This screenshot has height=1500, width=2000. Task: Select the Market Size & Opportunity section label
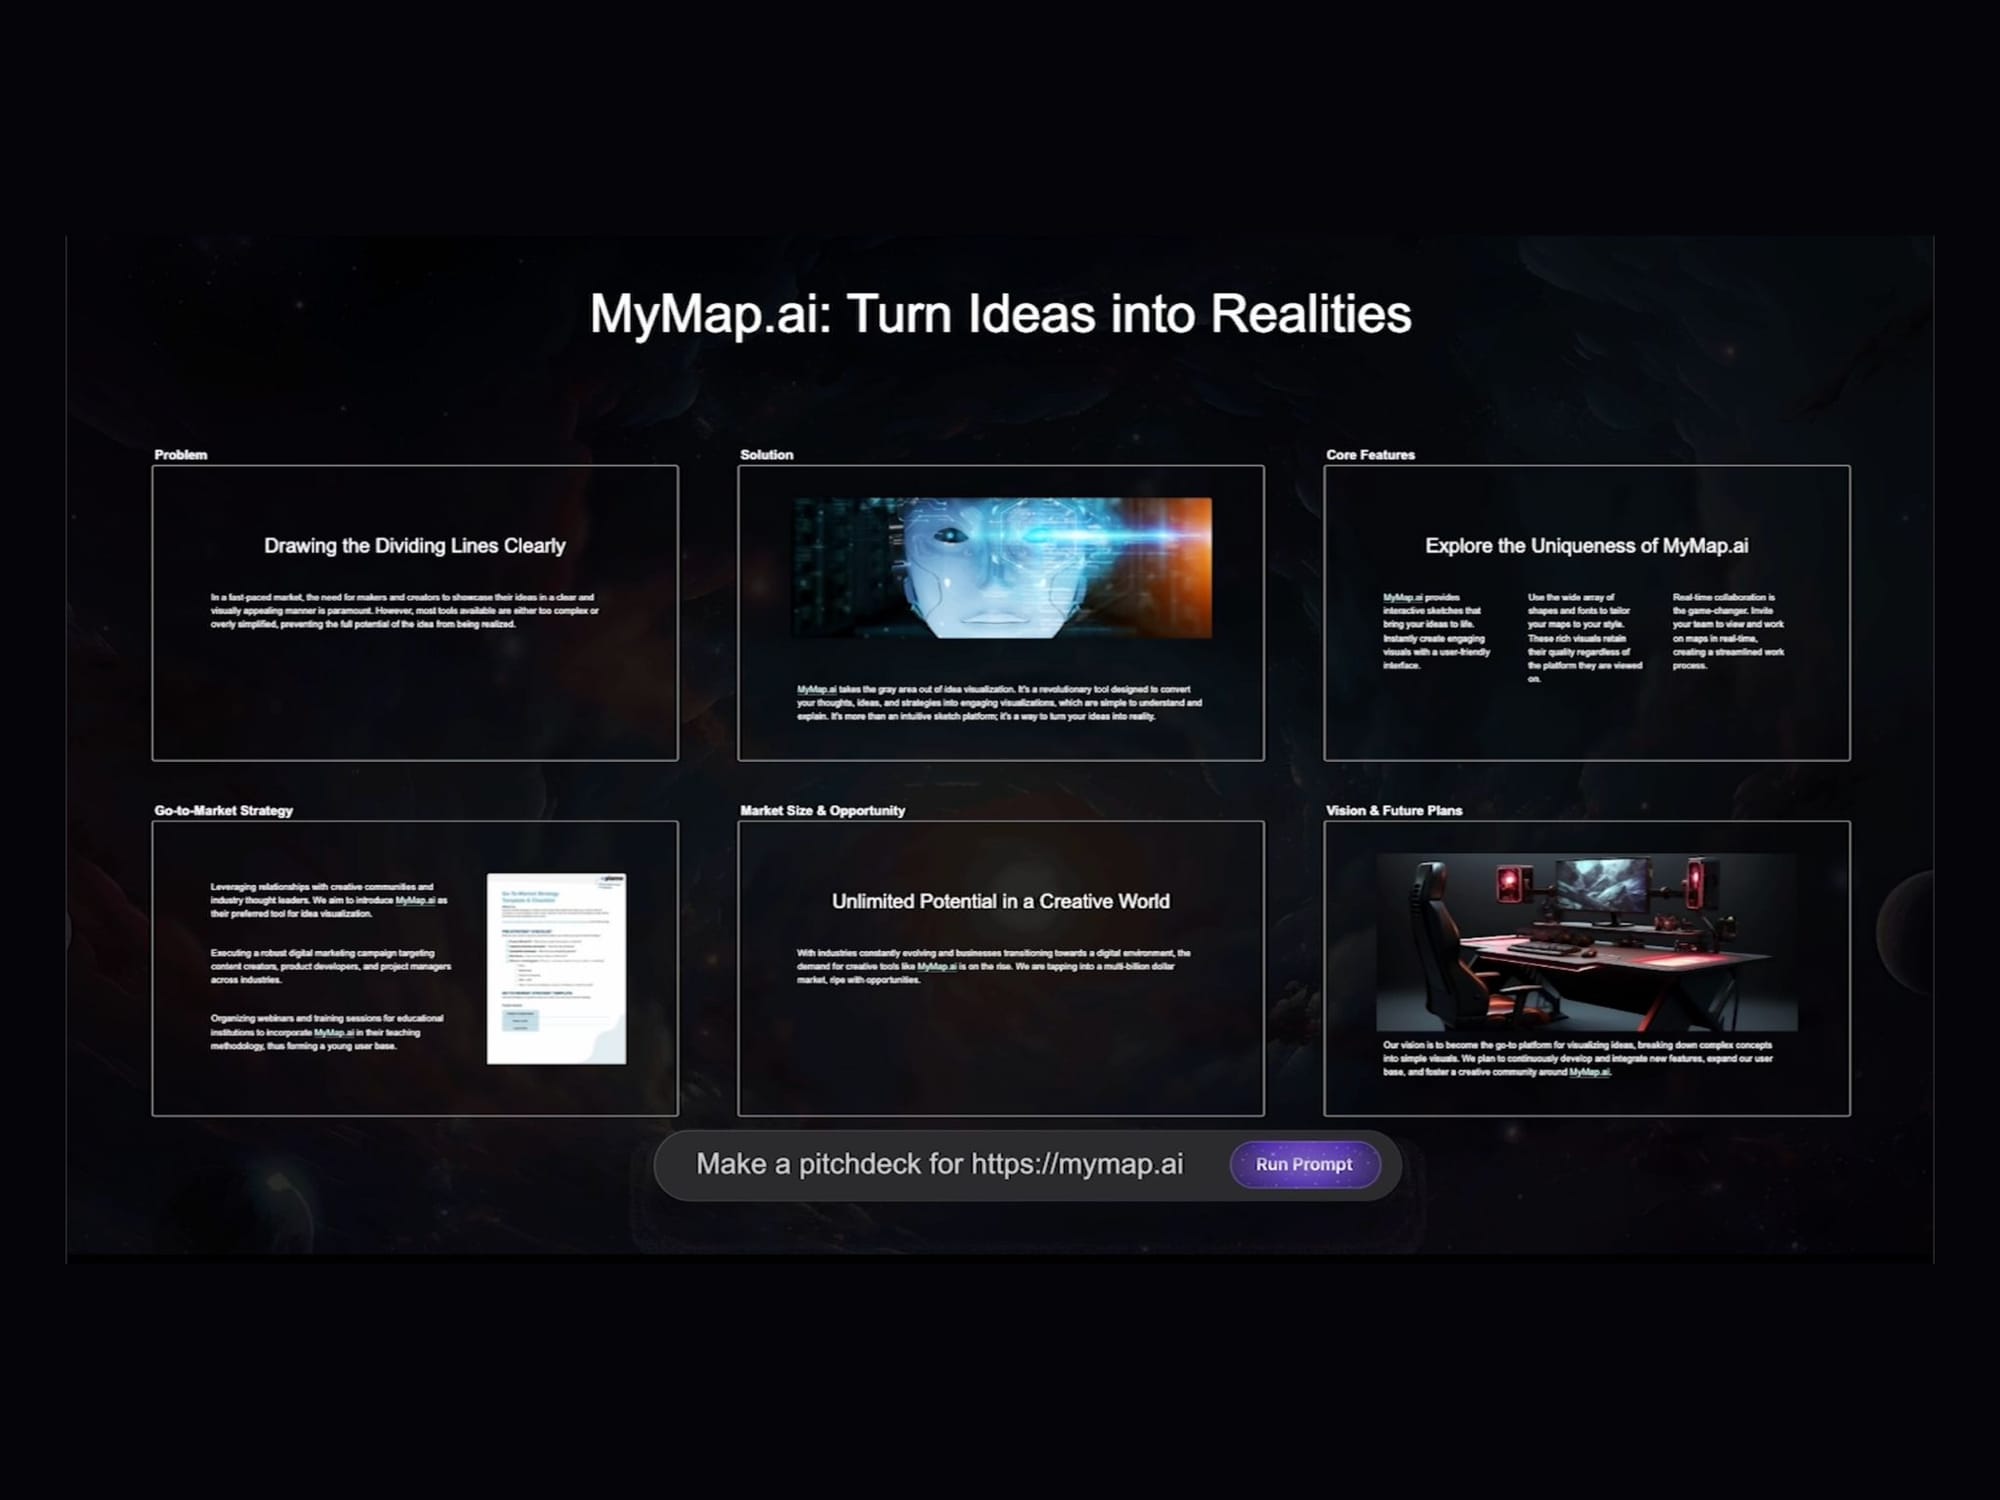coord(821,811)
